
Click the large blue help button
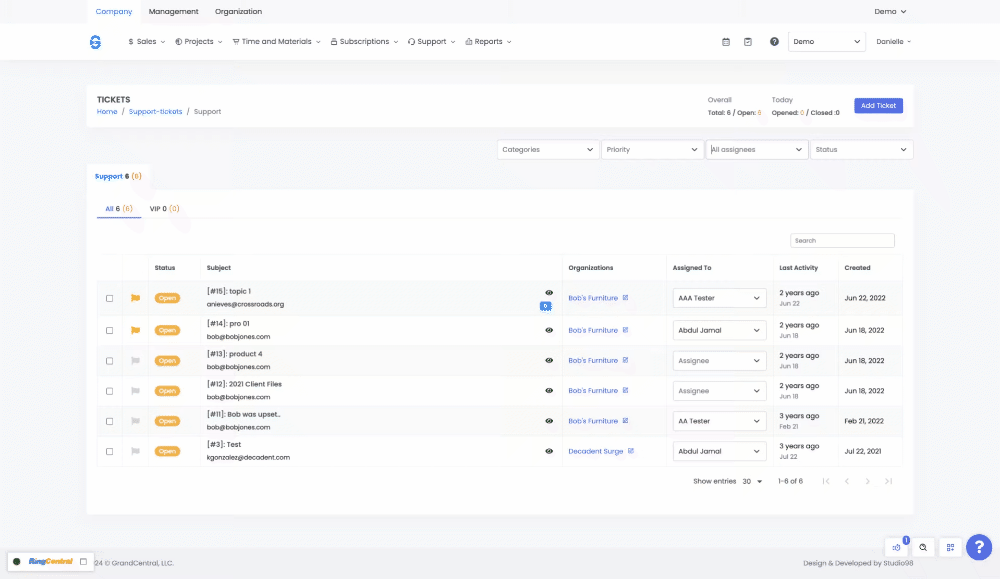coord(979,547)
